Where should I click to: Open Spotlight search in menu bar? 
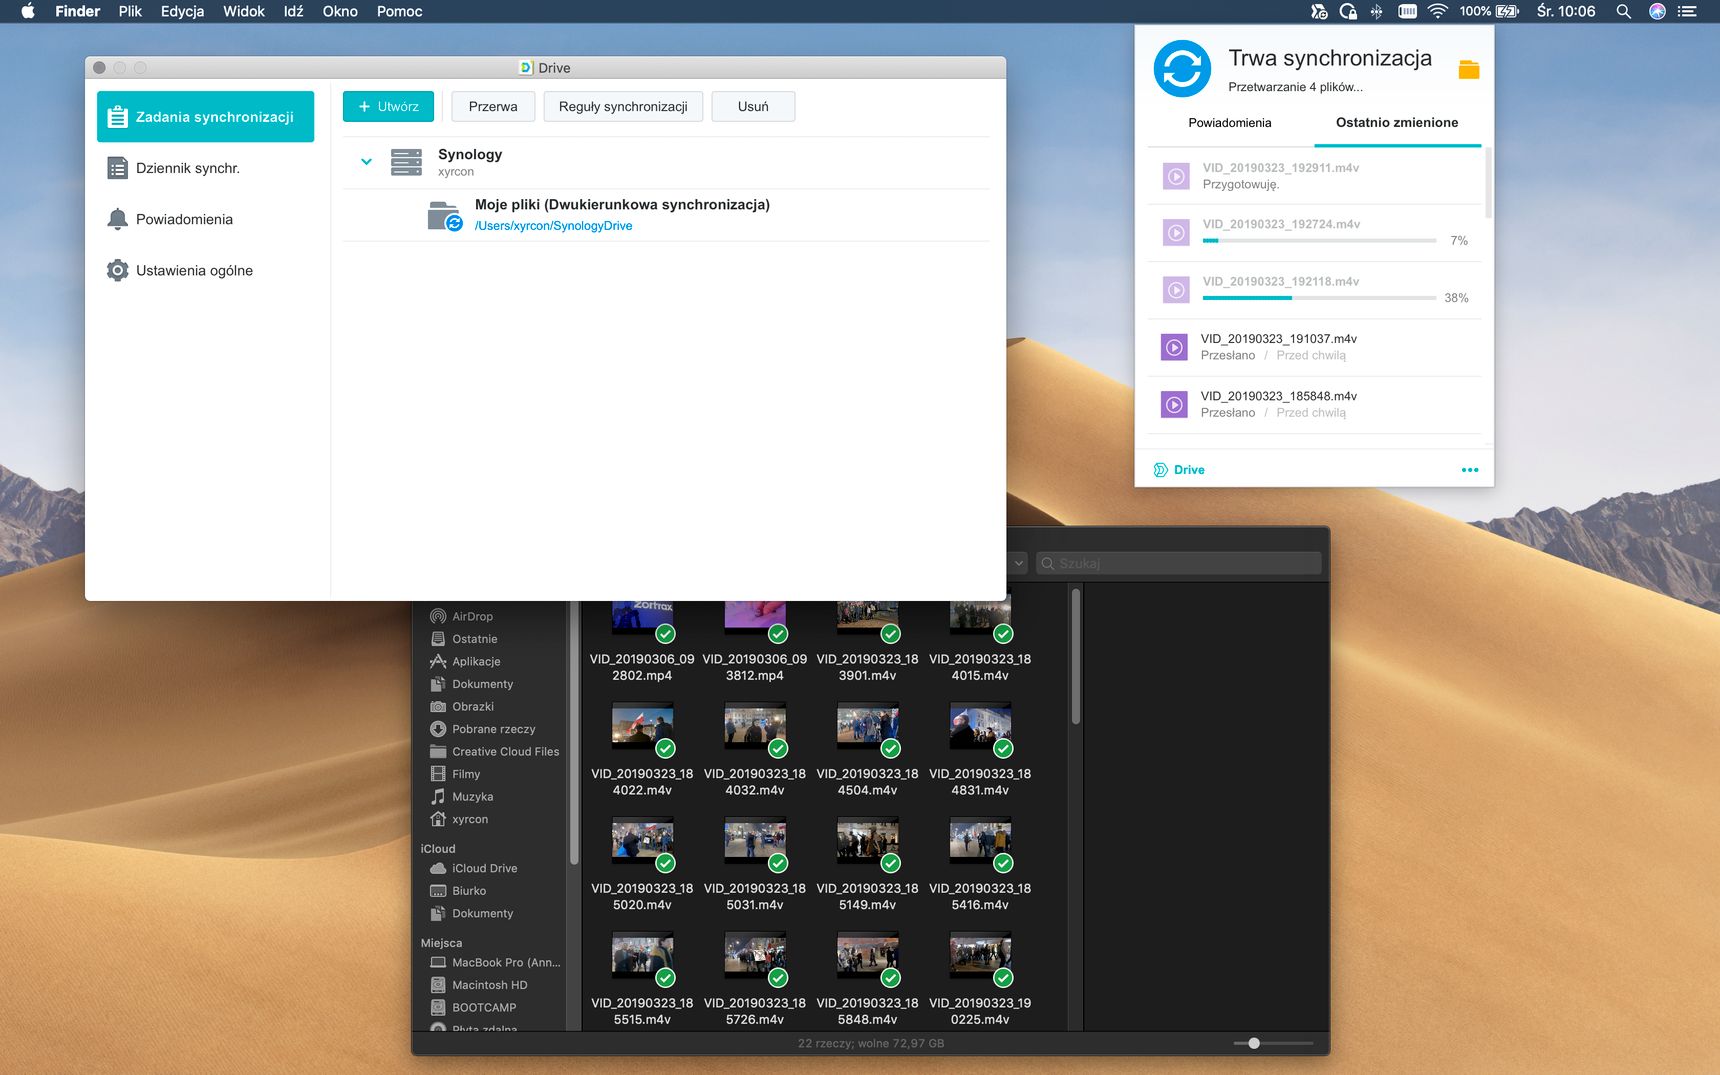tap(1623, 11)
